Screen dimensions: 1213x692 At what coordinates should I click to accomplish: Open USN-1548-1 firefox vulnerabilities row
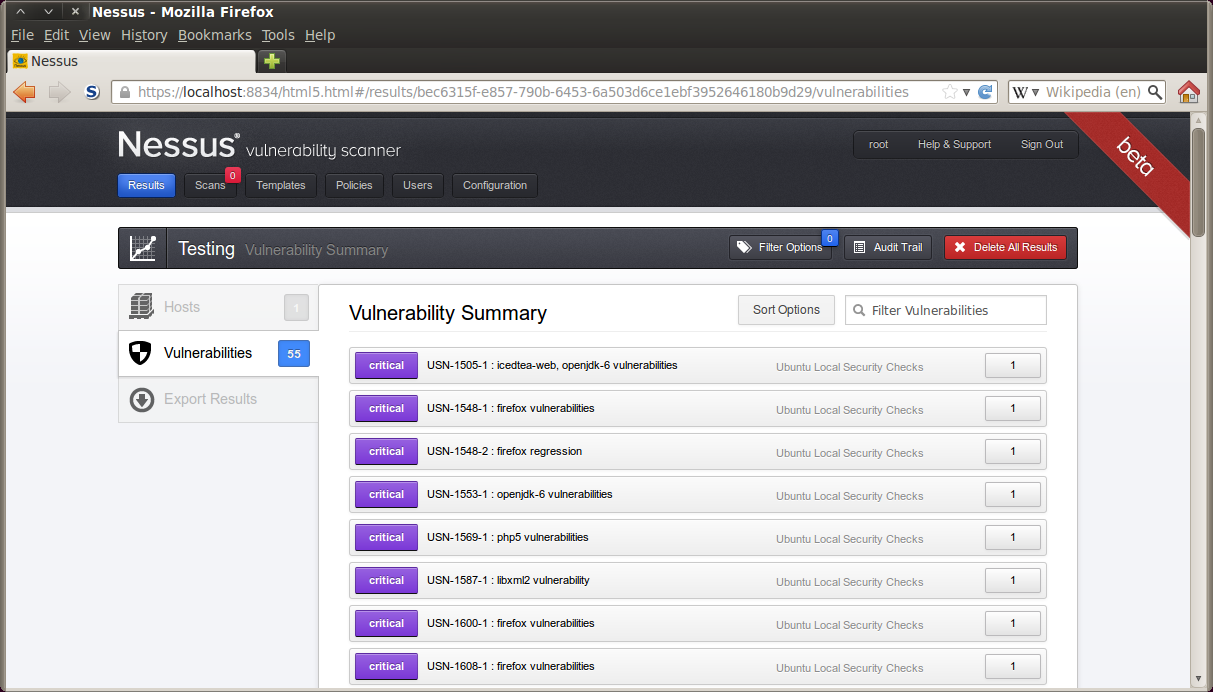click(698, 409)
